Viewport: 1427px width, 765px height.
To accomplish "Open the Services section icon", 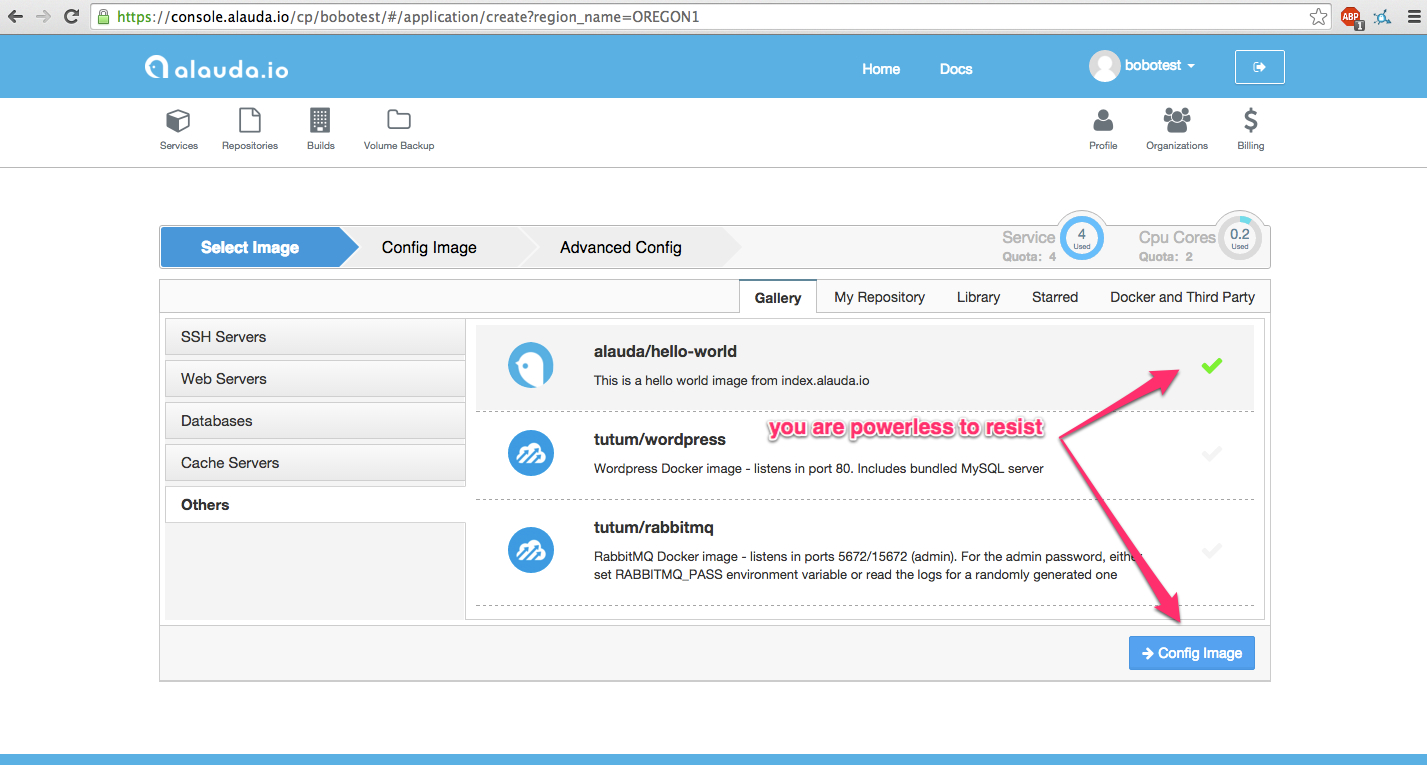I will point(178,121).
